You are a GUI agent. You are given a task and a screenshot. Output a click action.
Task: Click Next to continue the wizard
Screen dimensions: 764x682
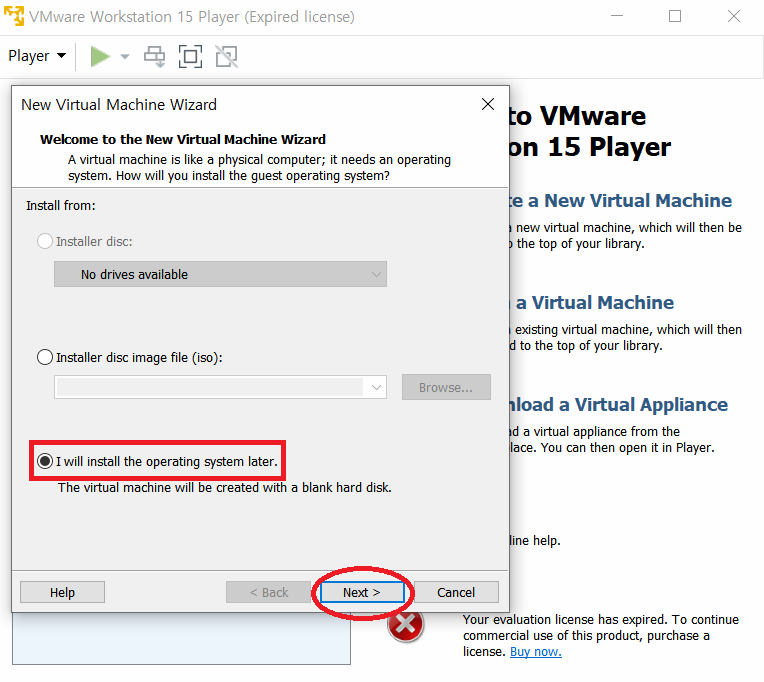pyautogui.click(x=362, y=592)
